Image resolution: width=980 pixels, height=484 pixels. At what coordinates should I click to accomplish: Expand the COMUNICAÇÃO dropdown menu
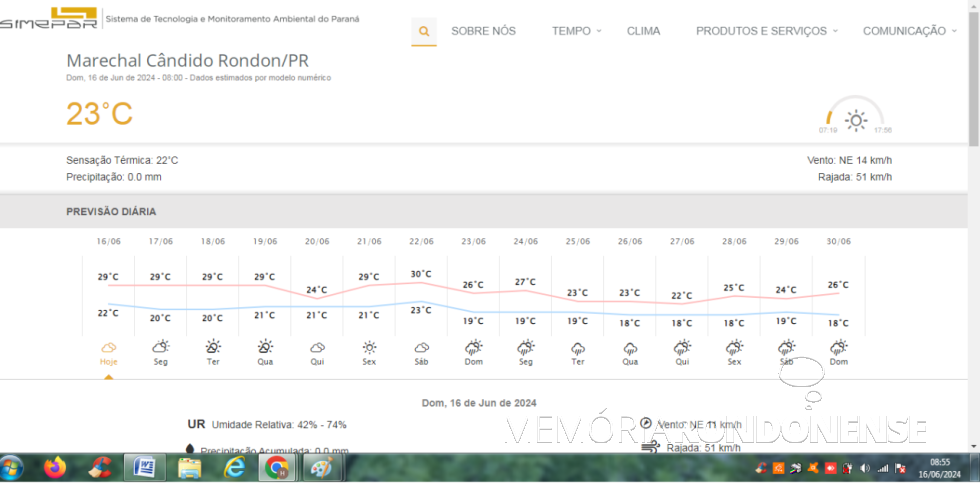(909, 31)
